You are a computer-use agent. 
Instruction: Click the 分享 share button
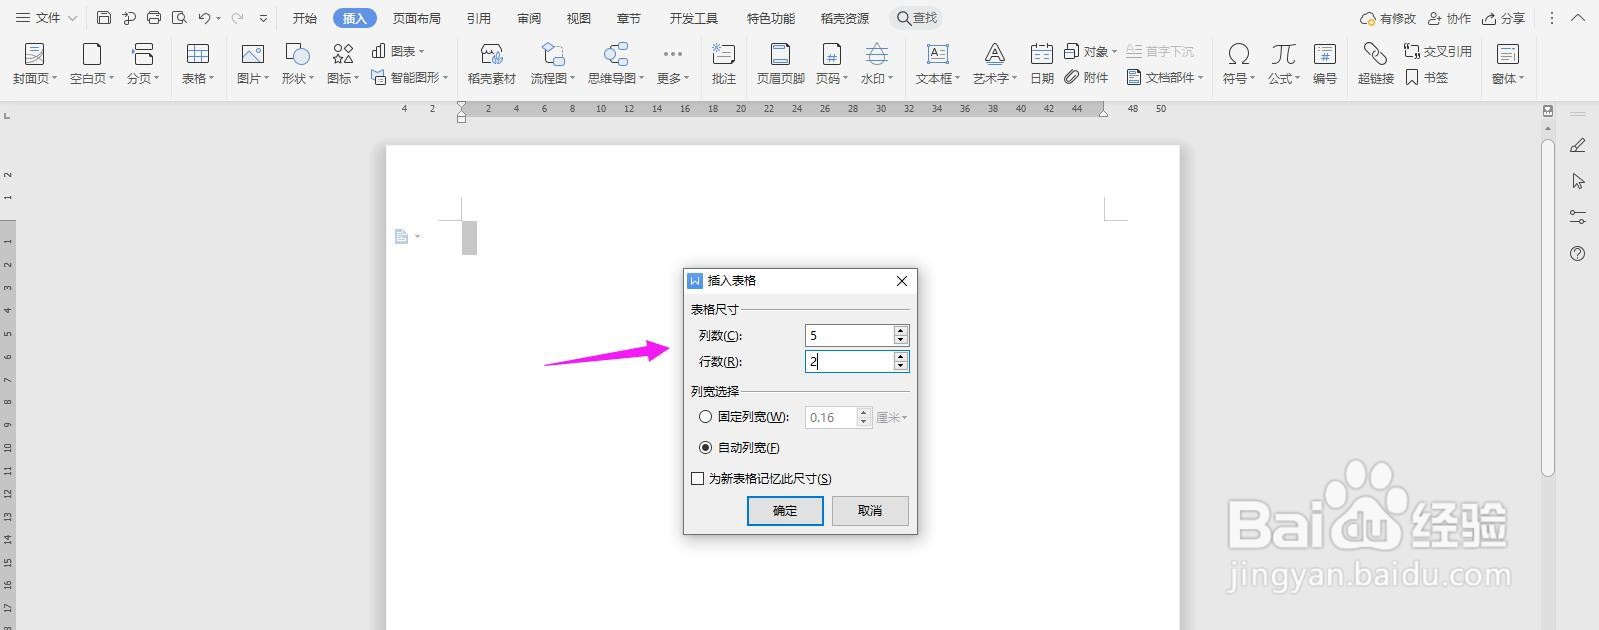(1503, 18)
